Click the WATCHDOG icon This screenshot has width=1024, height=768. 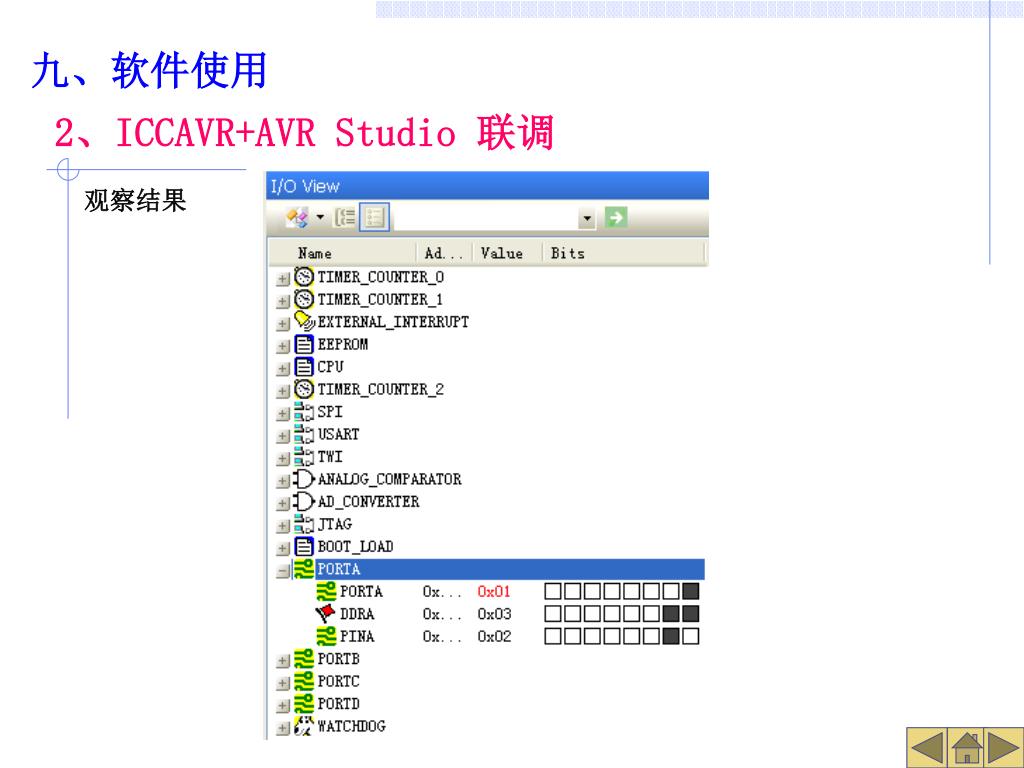tap(304, 726)
